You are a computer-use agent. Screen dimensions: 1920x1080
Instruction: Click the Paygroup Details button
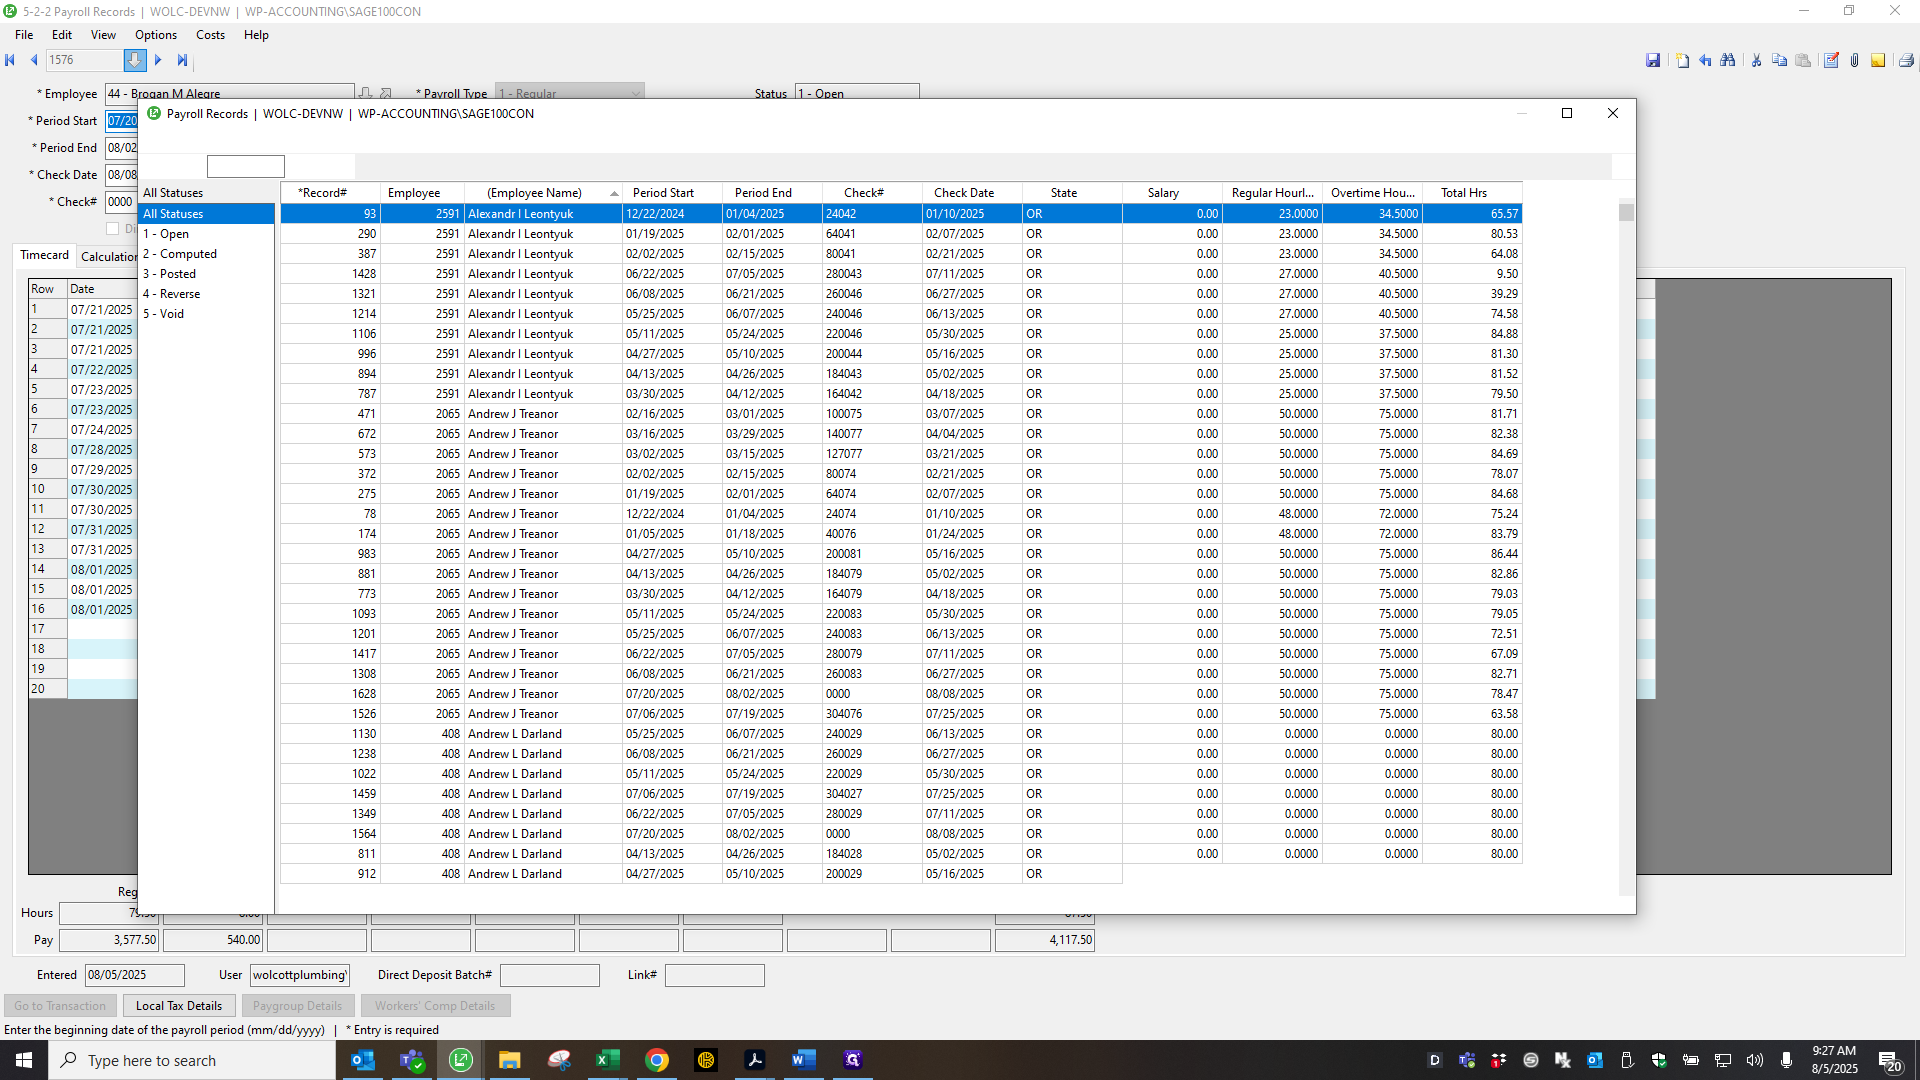[297, 1006]
